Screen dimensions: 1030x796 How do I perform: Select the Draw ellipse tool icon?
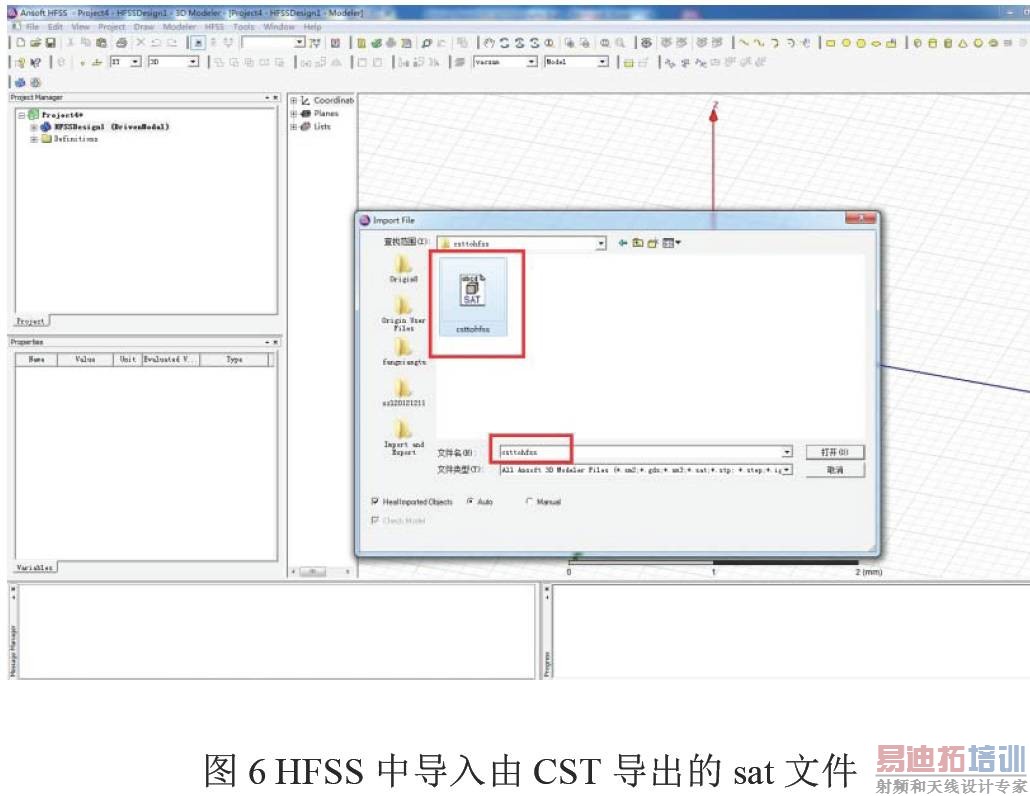click(876, 43)
